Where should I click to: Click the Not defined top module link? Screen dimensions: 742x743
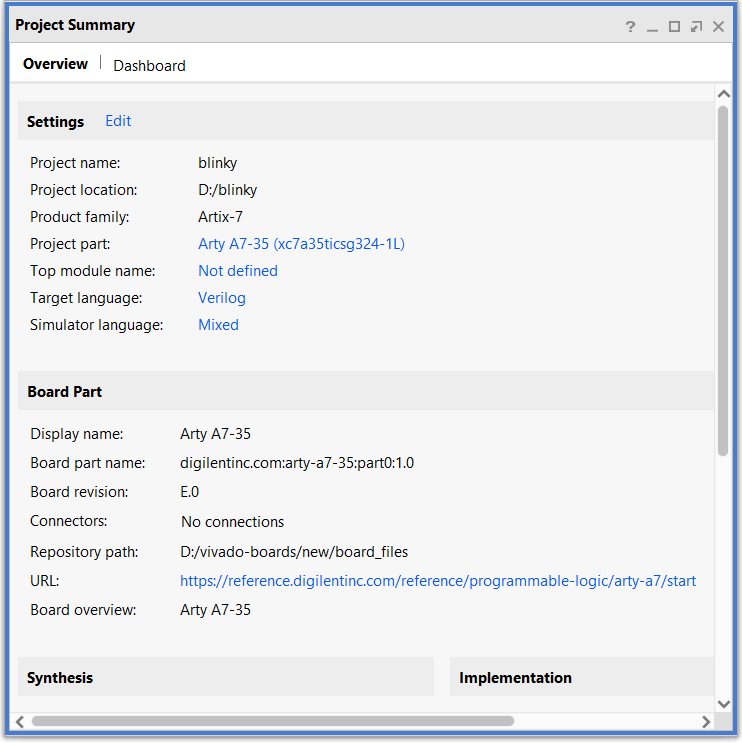238,271
